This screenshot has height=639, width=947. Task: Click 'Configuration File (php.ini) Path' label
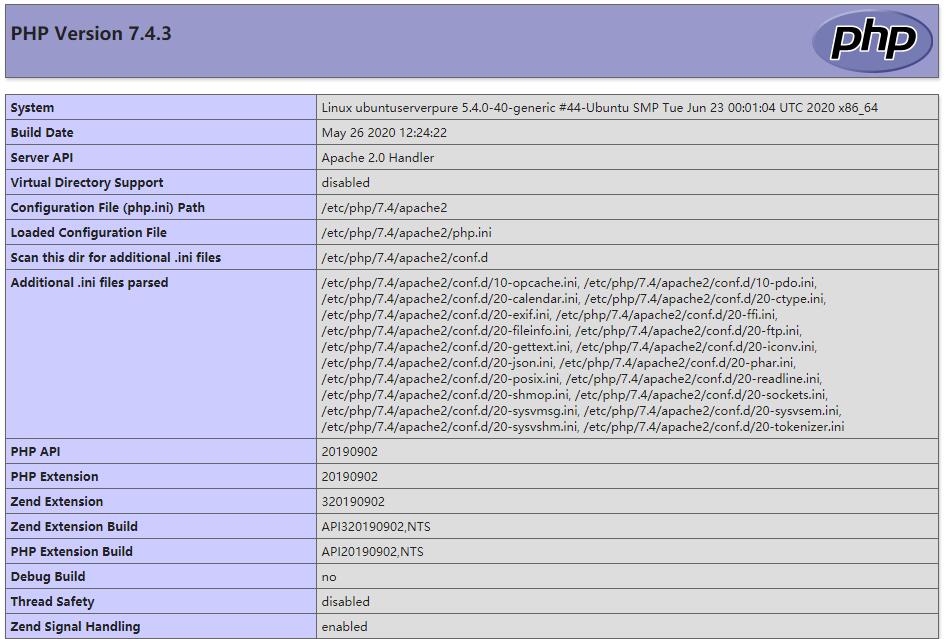(x=108, y=208)
